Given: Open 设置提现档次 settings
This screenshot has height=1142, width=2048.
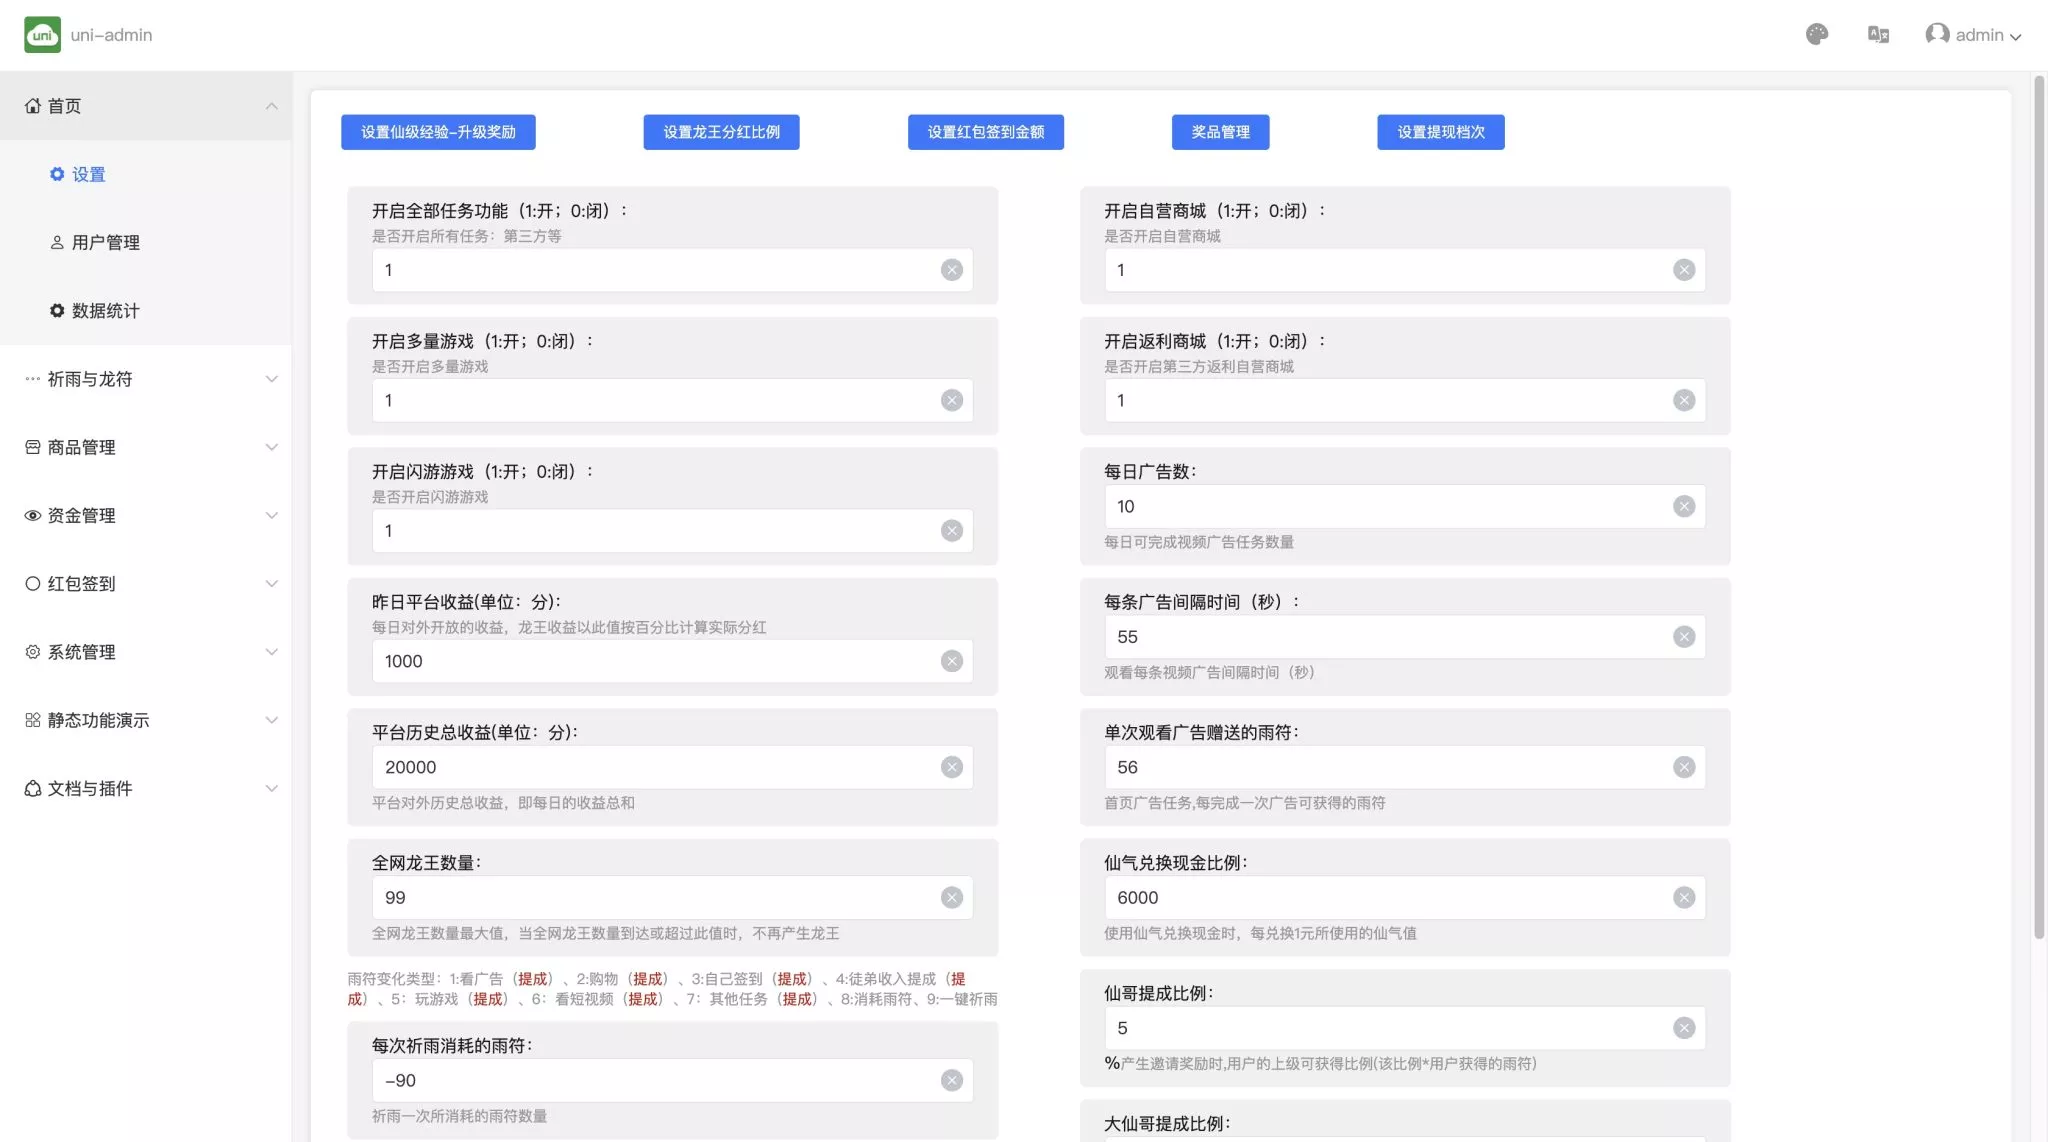Looking at the screenshot, I should tap(1440, 131).
